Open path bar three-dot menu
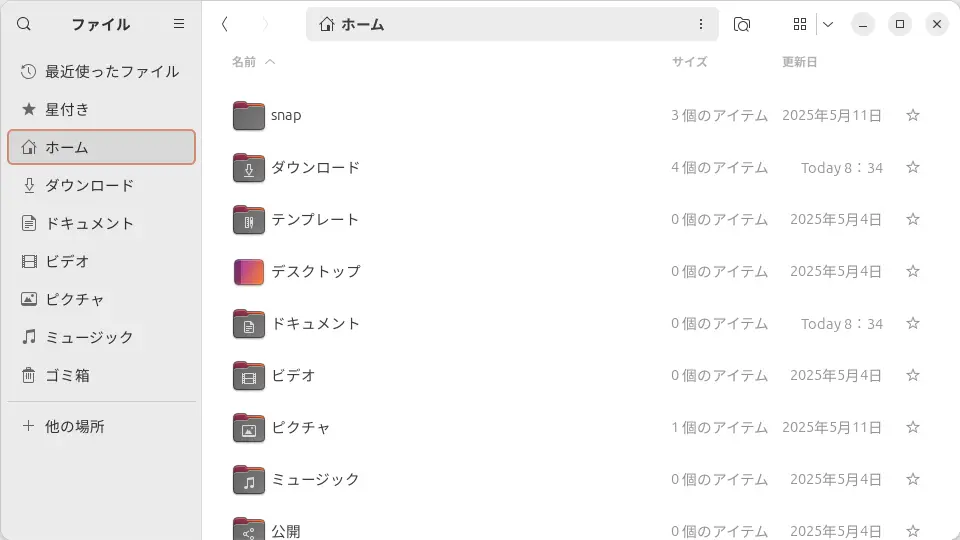The image size is (960, 540). pyautogui.click(x=701, y=24)
